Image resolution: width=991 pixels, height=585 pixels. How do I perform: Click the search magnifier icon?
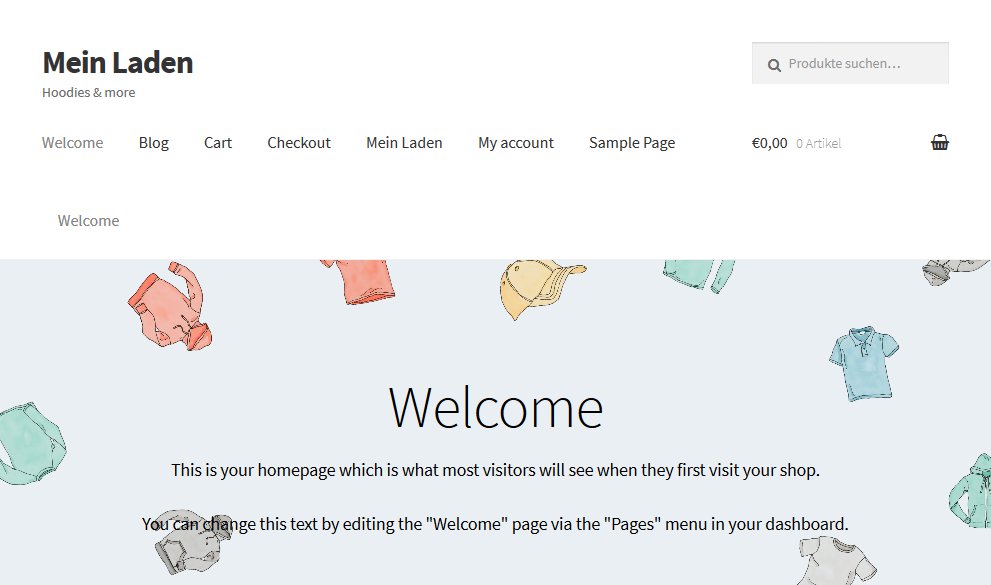(774, 65)
